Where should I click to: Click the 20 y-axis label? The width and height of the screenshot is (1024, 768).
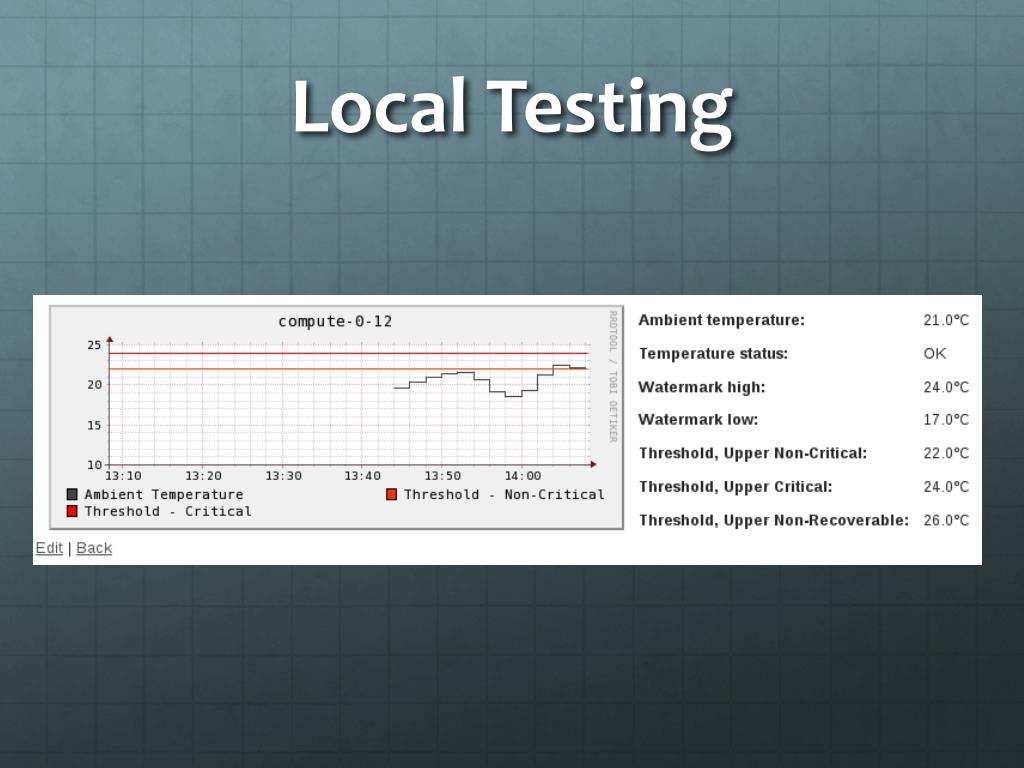(x=95, y=385)
